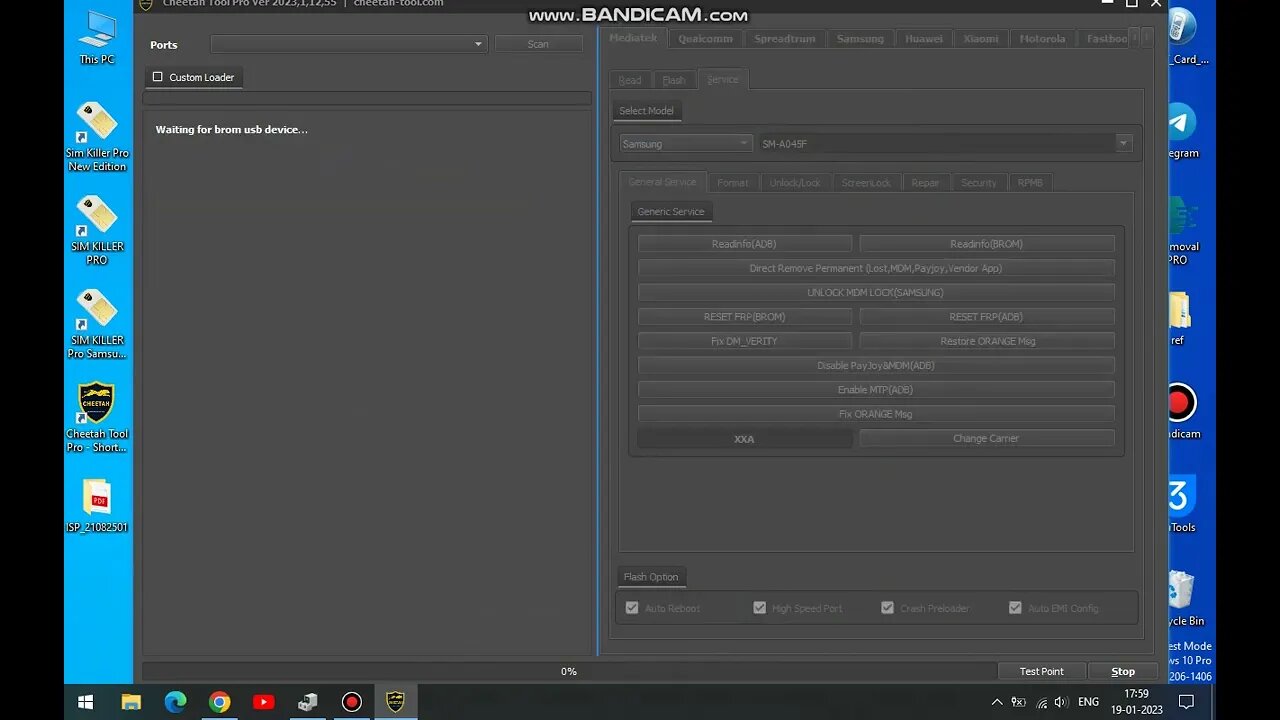This screenshot has height=720, width=1280.
Task: Click the XXA carrier code field
Action: (x=744, y=438)
